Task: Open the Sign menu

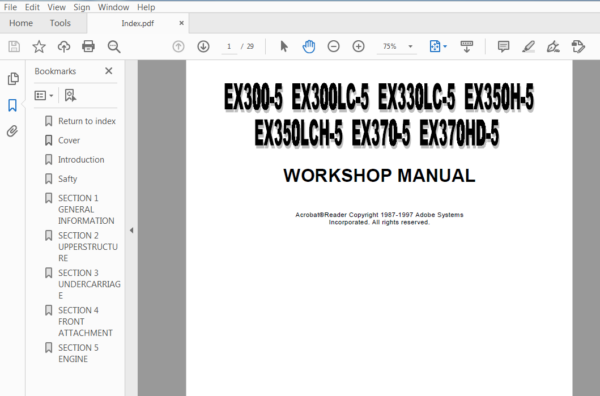Action: 82,7
